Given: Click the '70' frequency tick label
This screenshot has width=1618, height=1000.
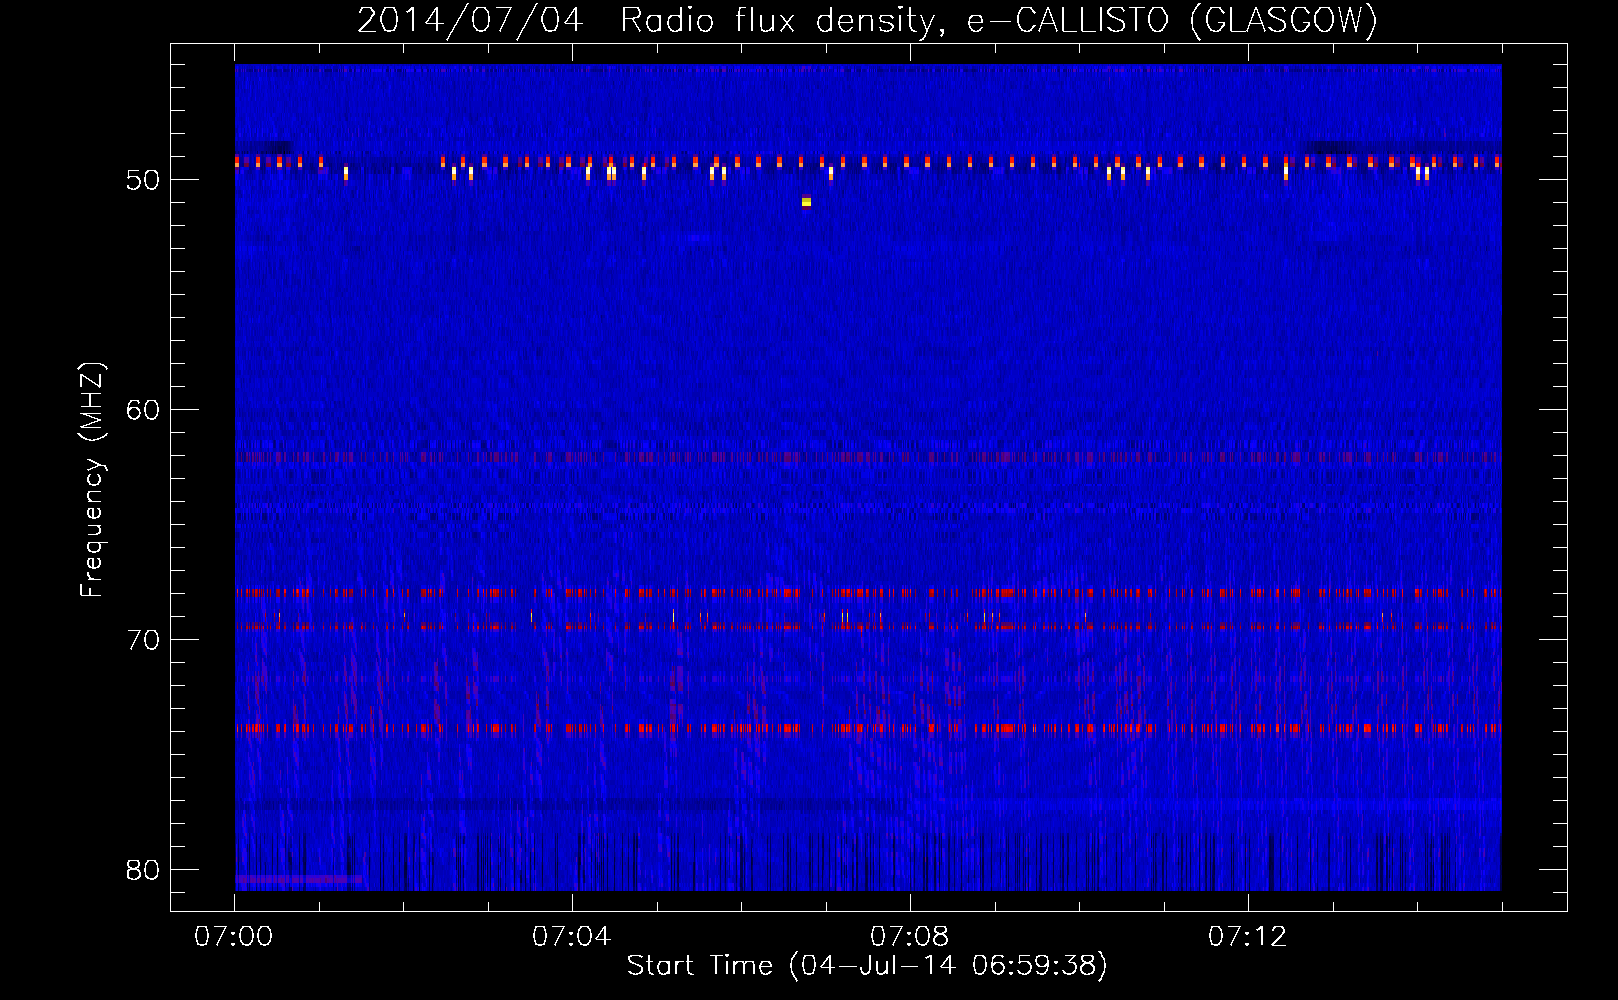Looking at the screenshot, I should (x=143, y=640).
